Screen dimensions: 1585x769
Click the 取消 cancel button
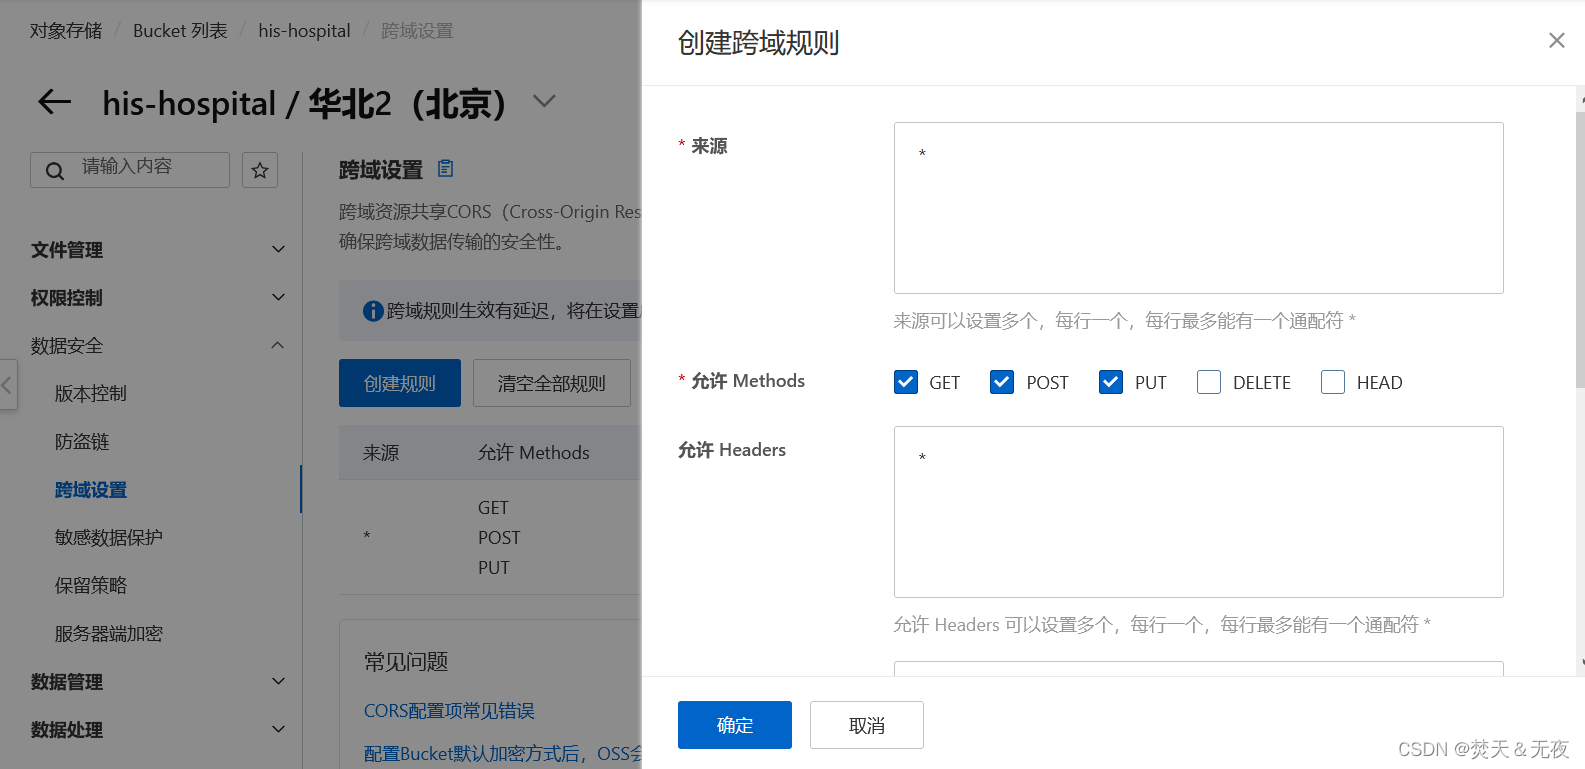coord(867,725)
